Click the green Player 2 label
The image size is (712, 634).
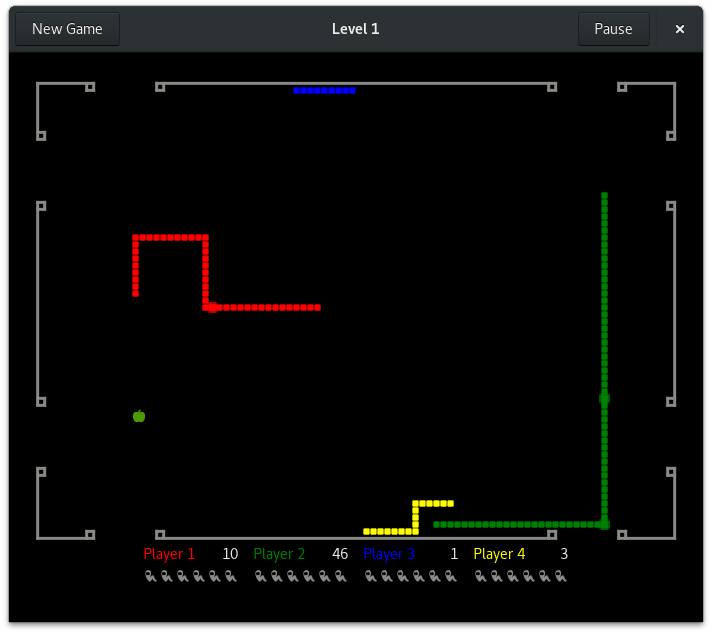(279, 554)
